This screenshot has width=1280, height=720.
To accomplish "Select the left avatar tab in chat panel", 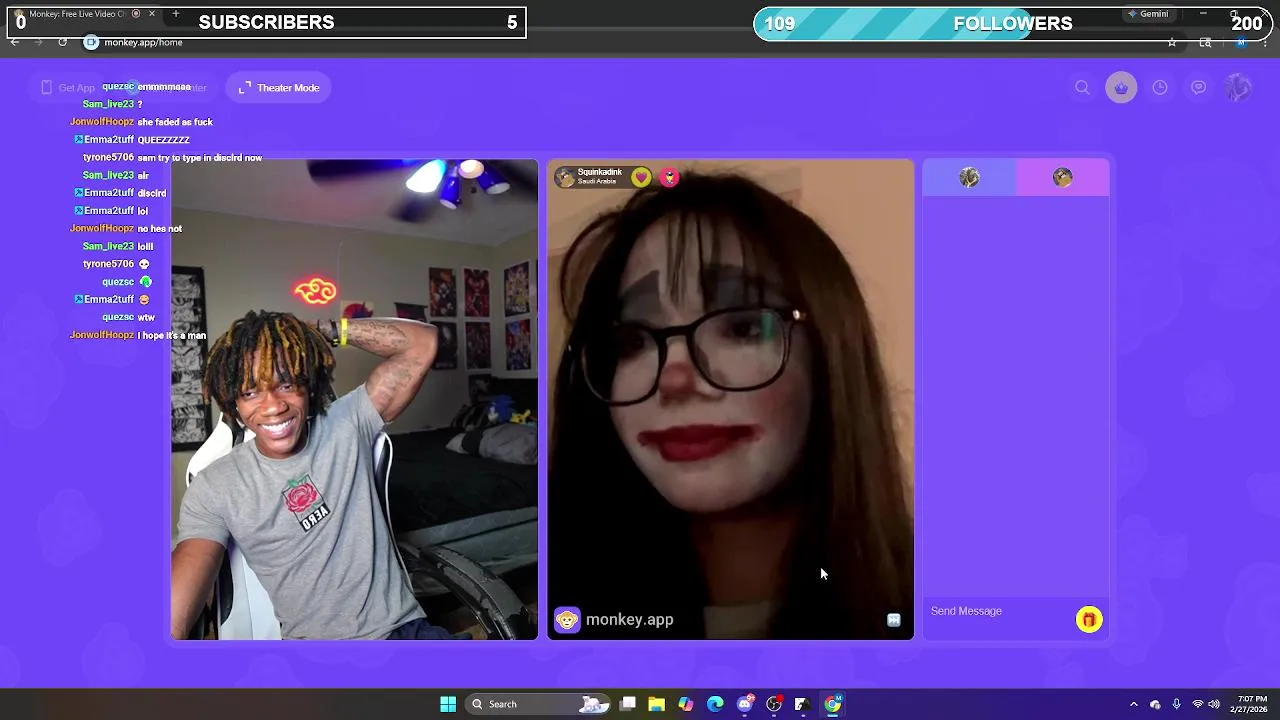I will click(x=969, y=178).
